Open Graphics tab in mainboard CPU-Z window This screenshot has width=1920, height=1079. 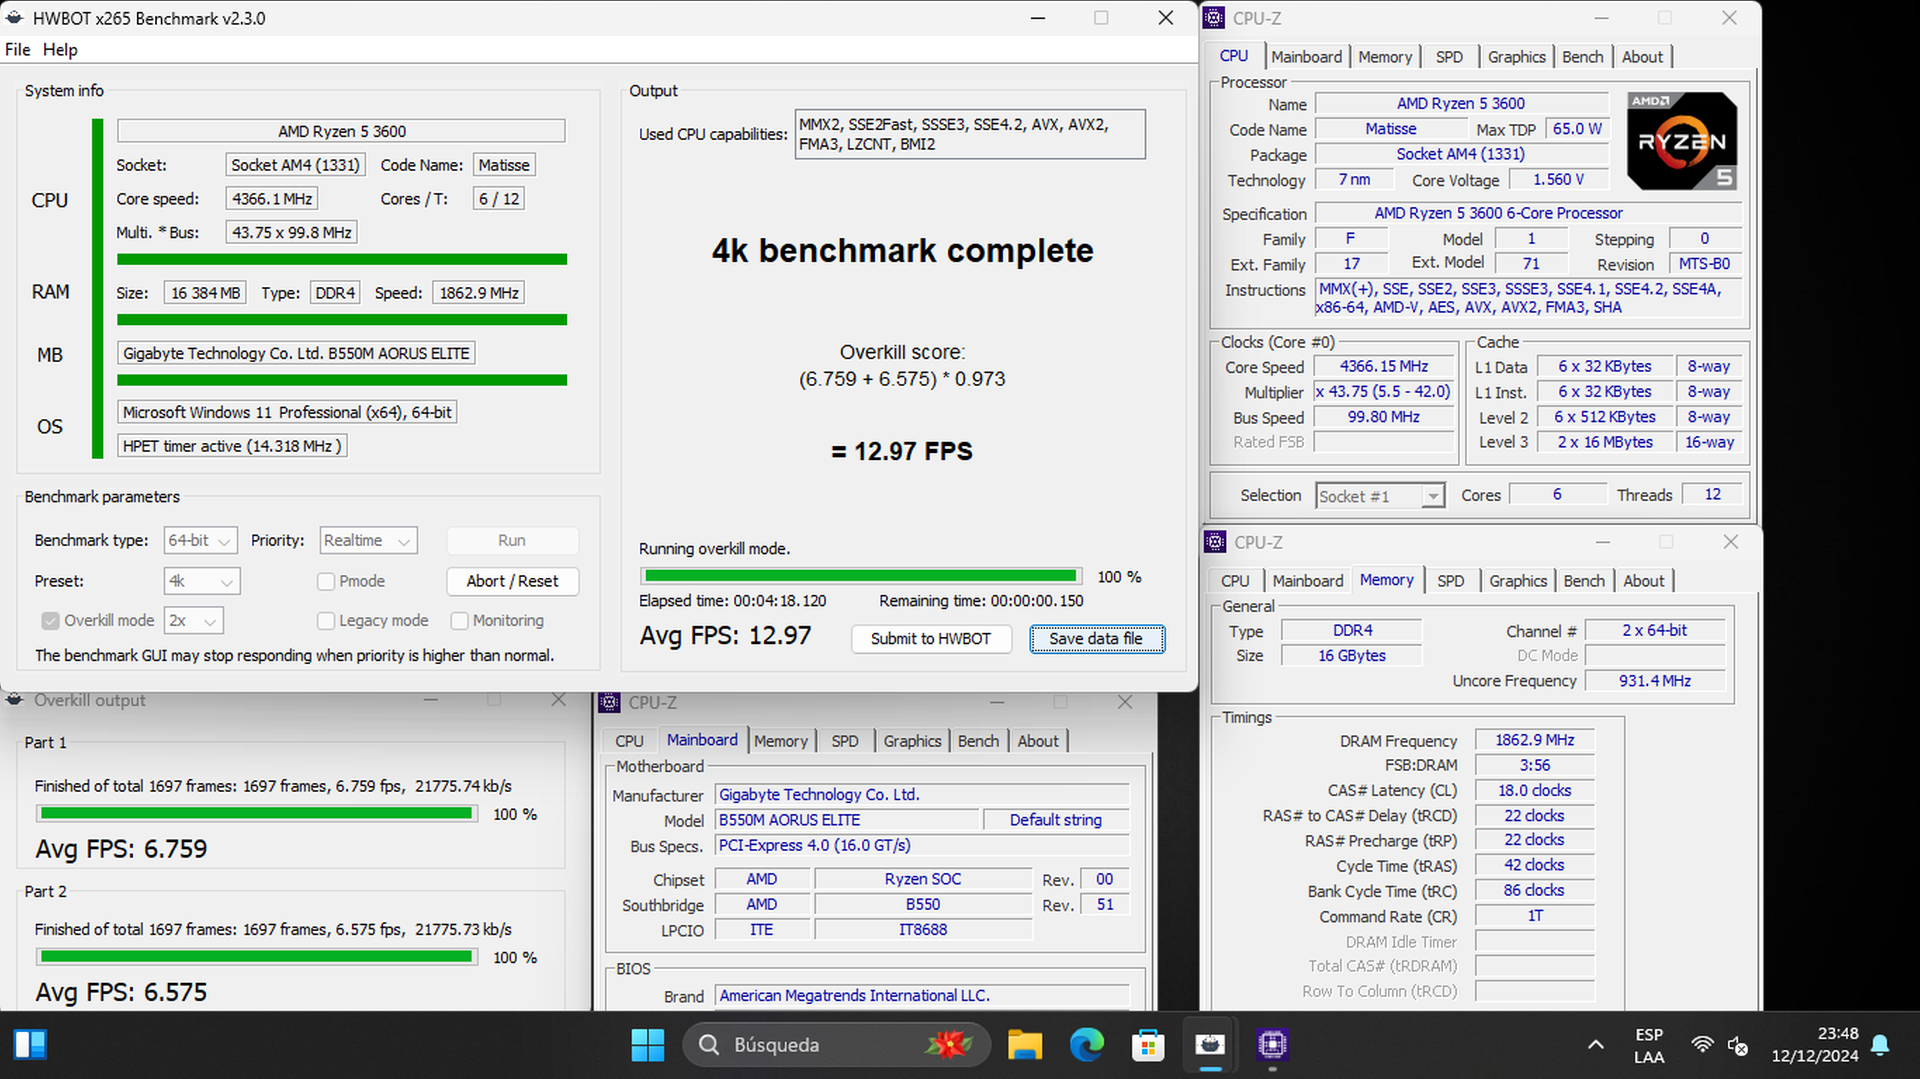pyautogui.click(x=912, y=741)
